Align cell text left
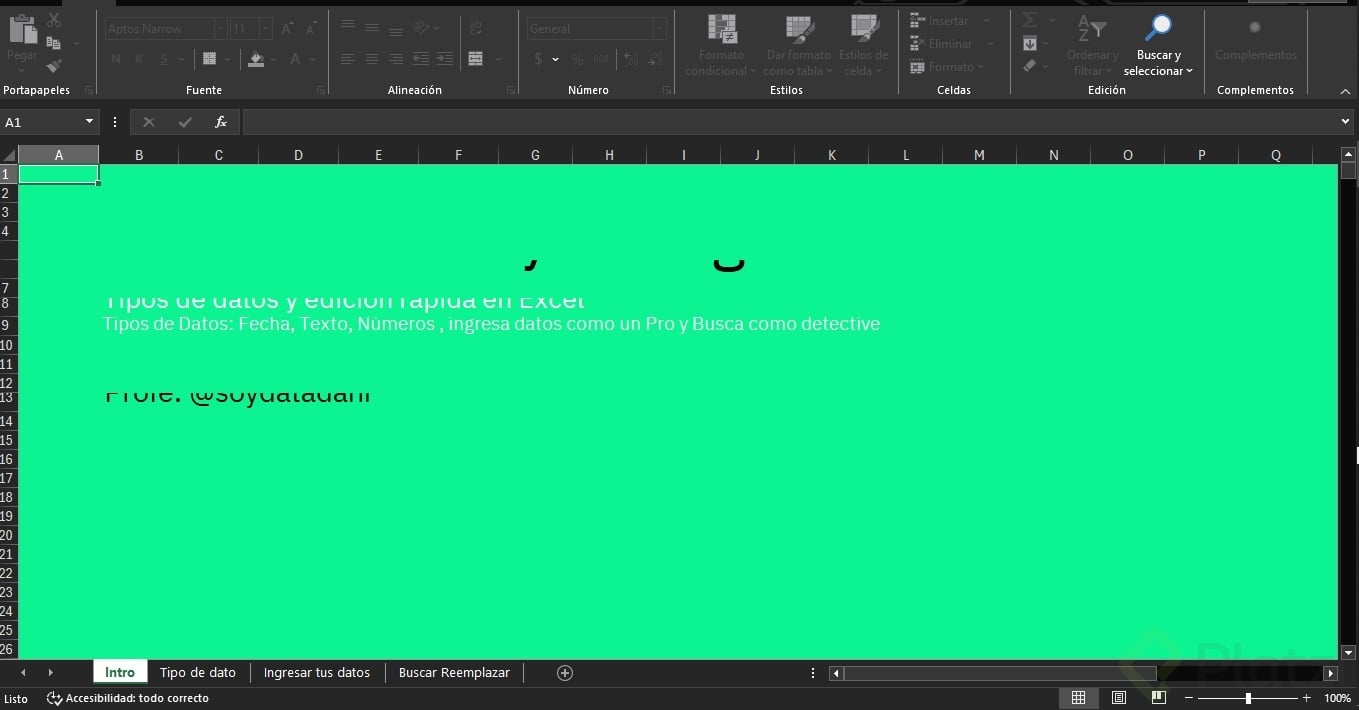The height and width of the screenshot is (710, 1359). (x=348, y=59)
